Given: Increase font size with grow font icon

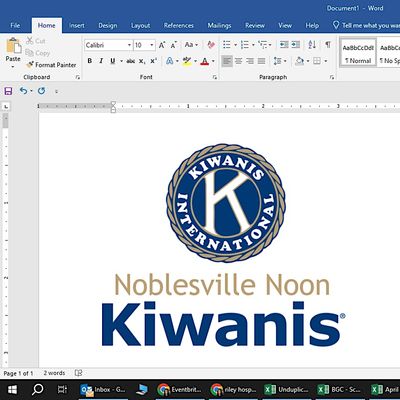Looking at the screenshot, I should (162, 45).
